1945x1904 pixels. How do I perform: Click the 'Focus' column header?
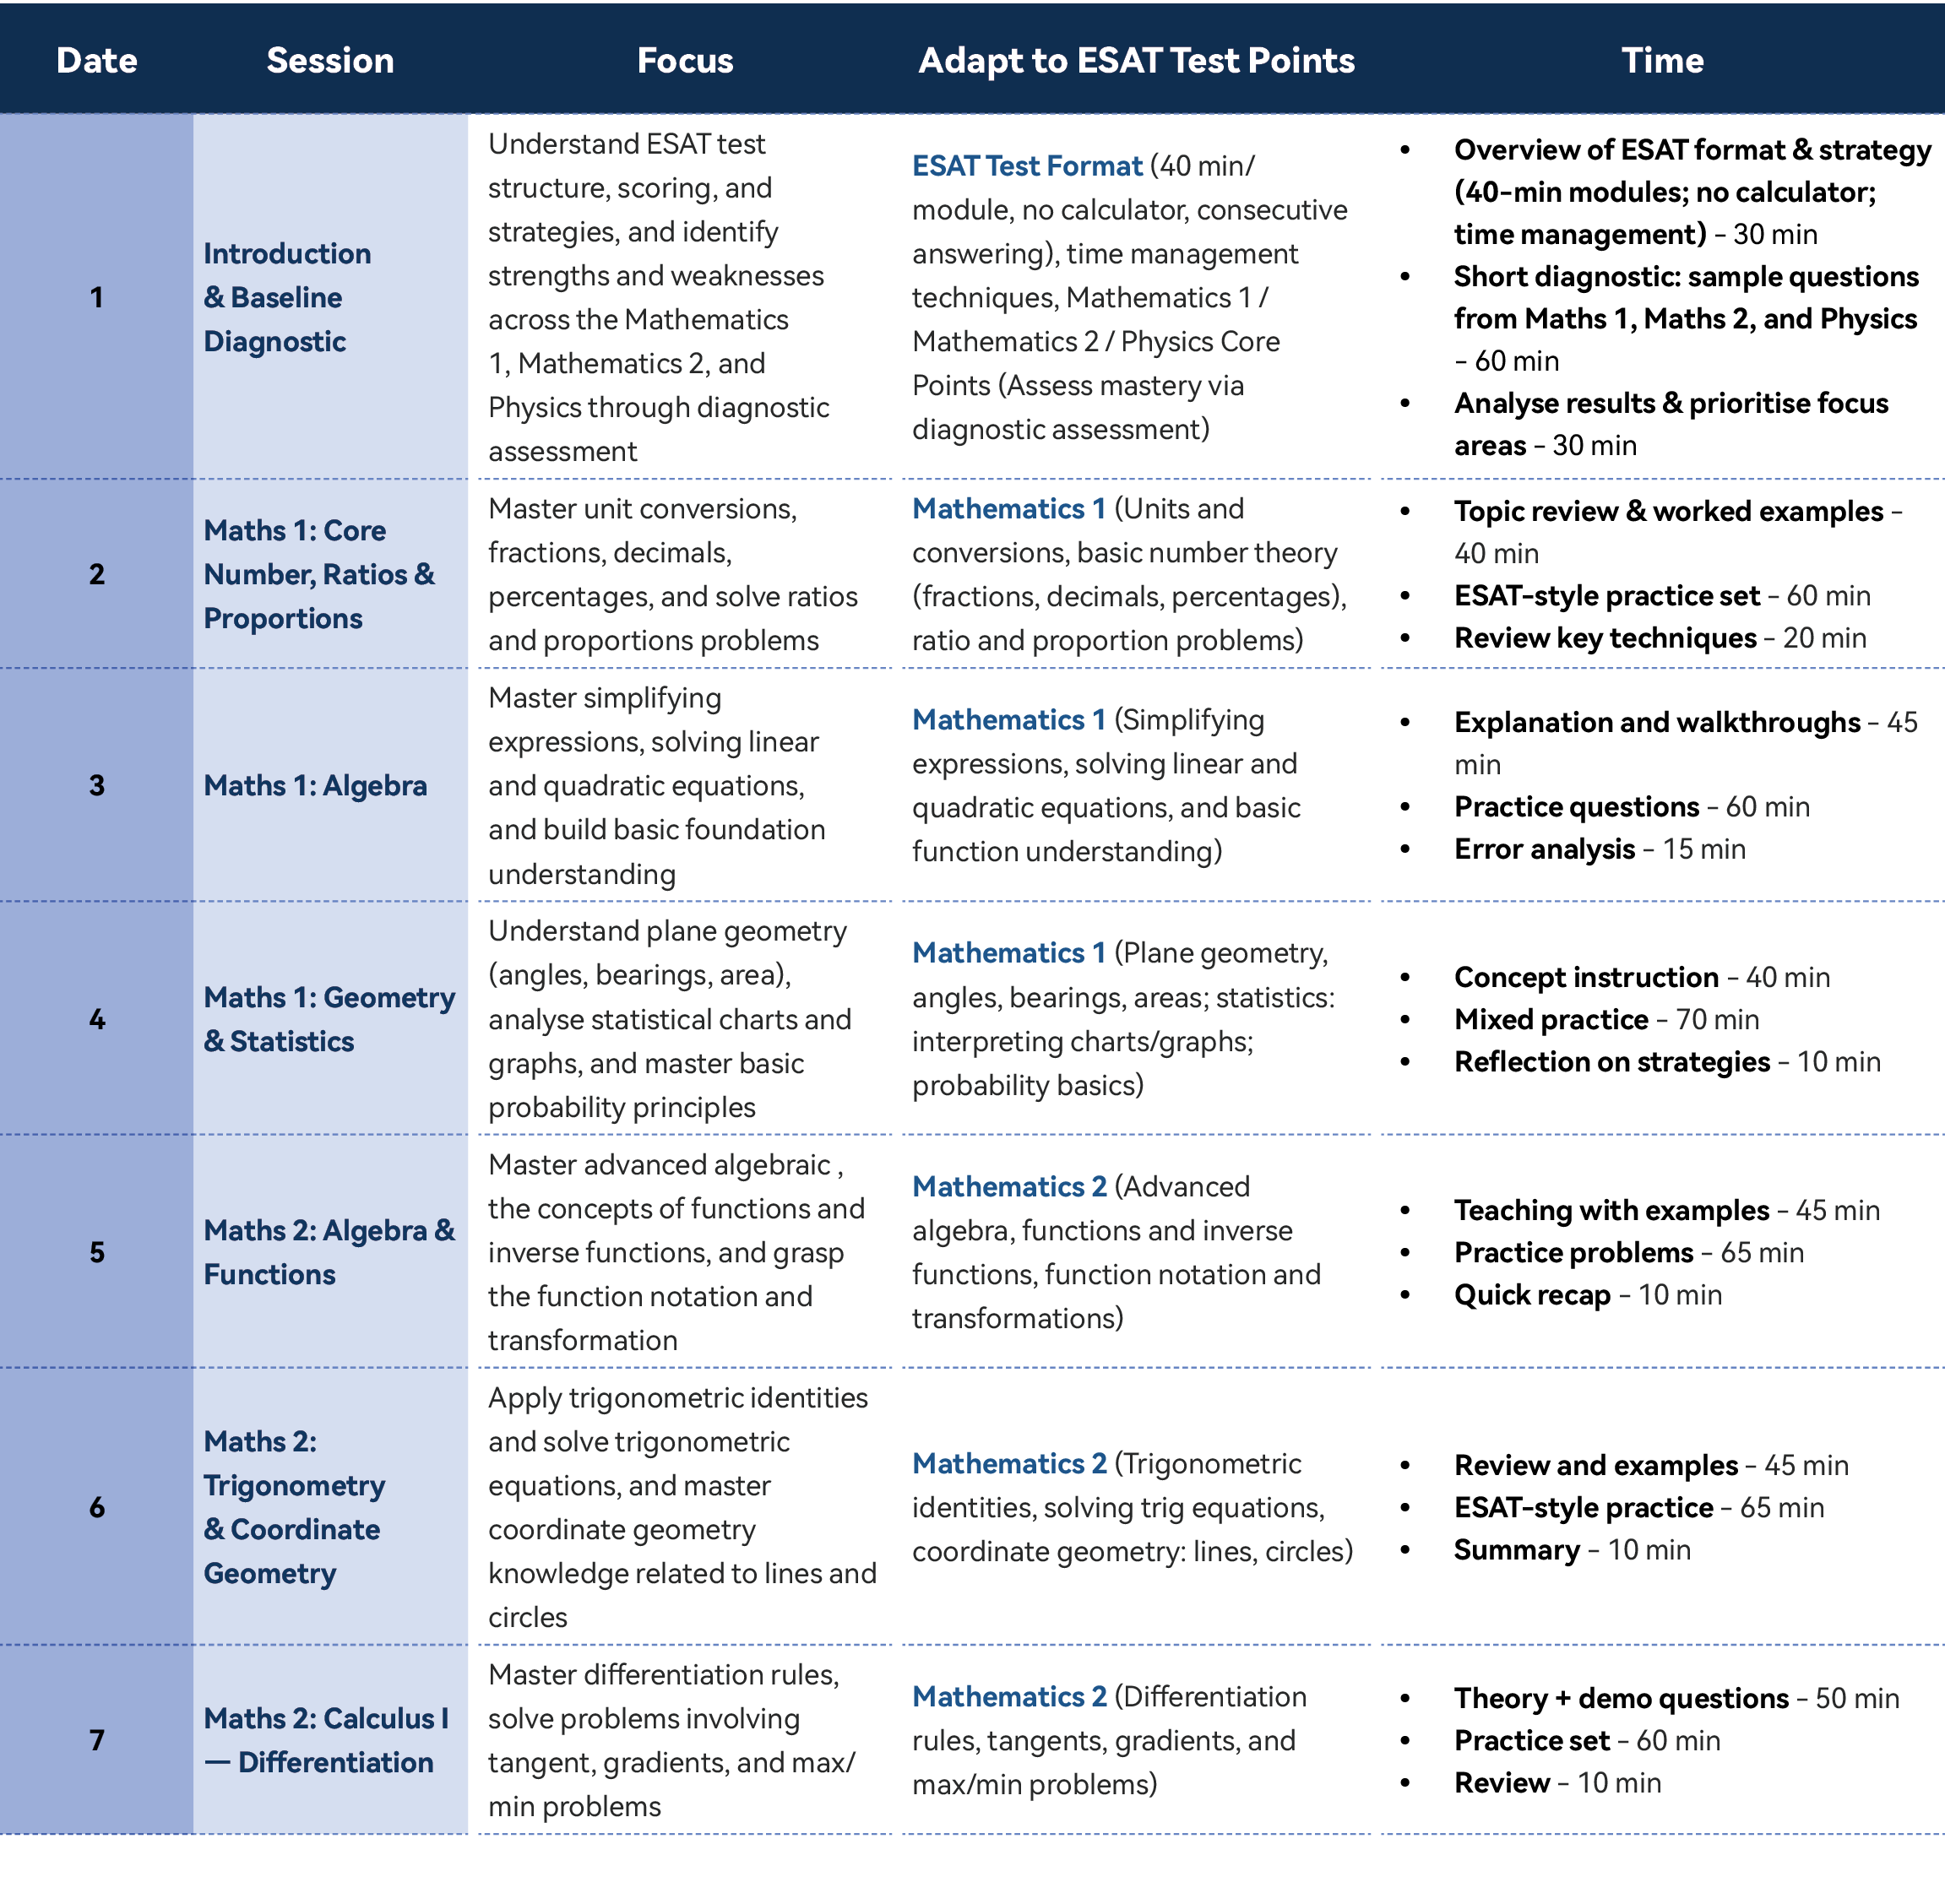tap(685, 60)
